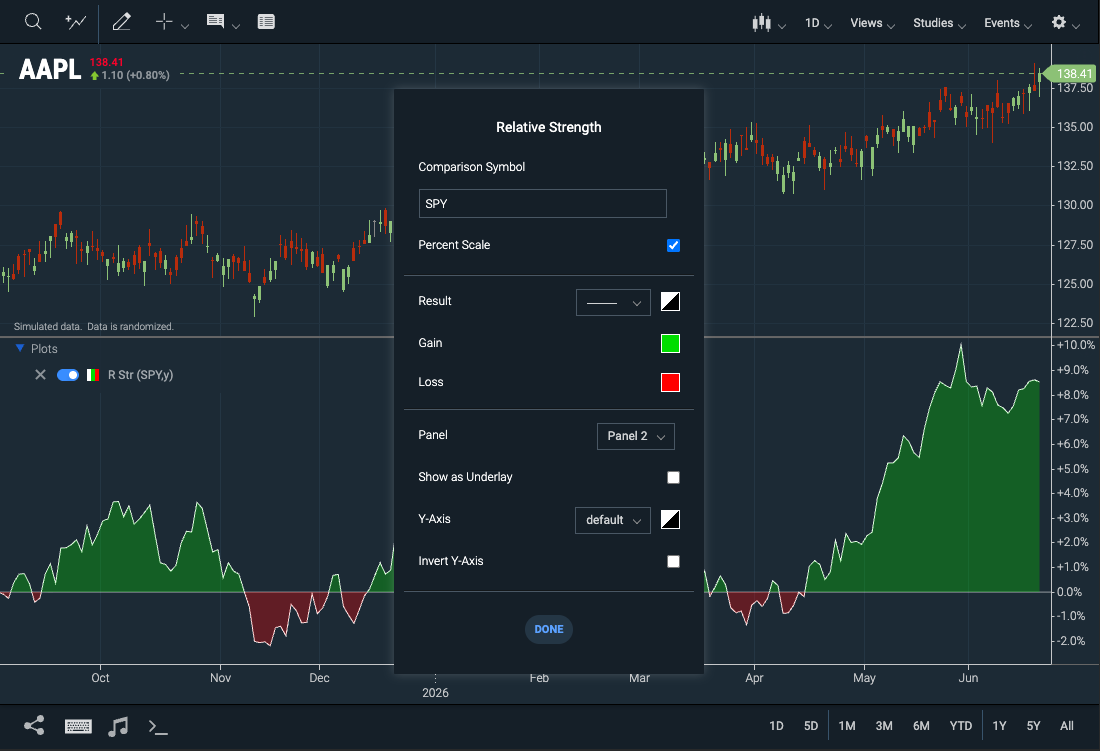Select the pencil drawing tool
1100x751 pixels.
point(121,22)
